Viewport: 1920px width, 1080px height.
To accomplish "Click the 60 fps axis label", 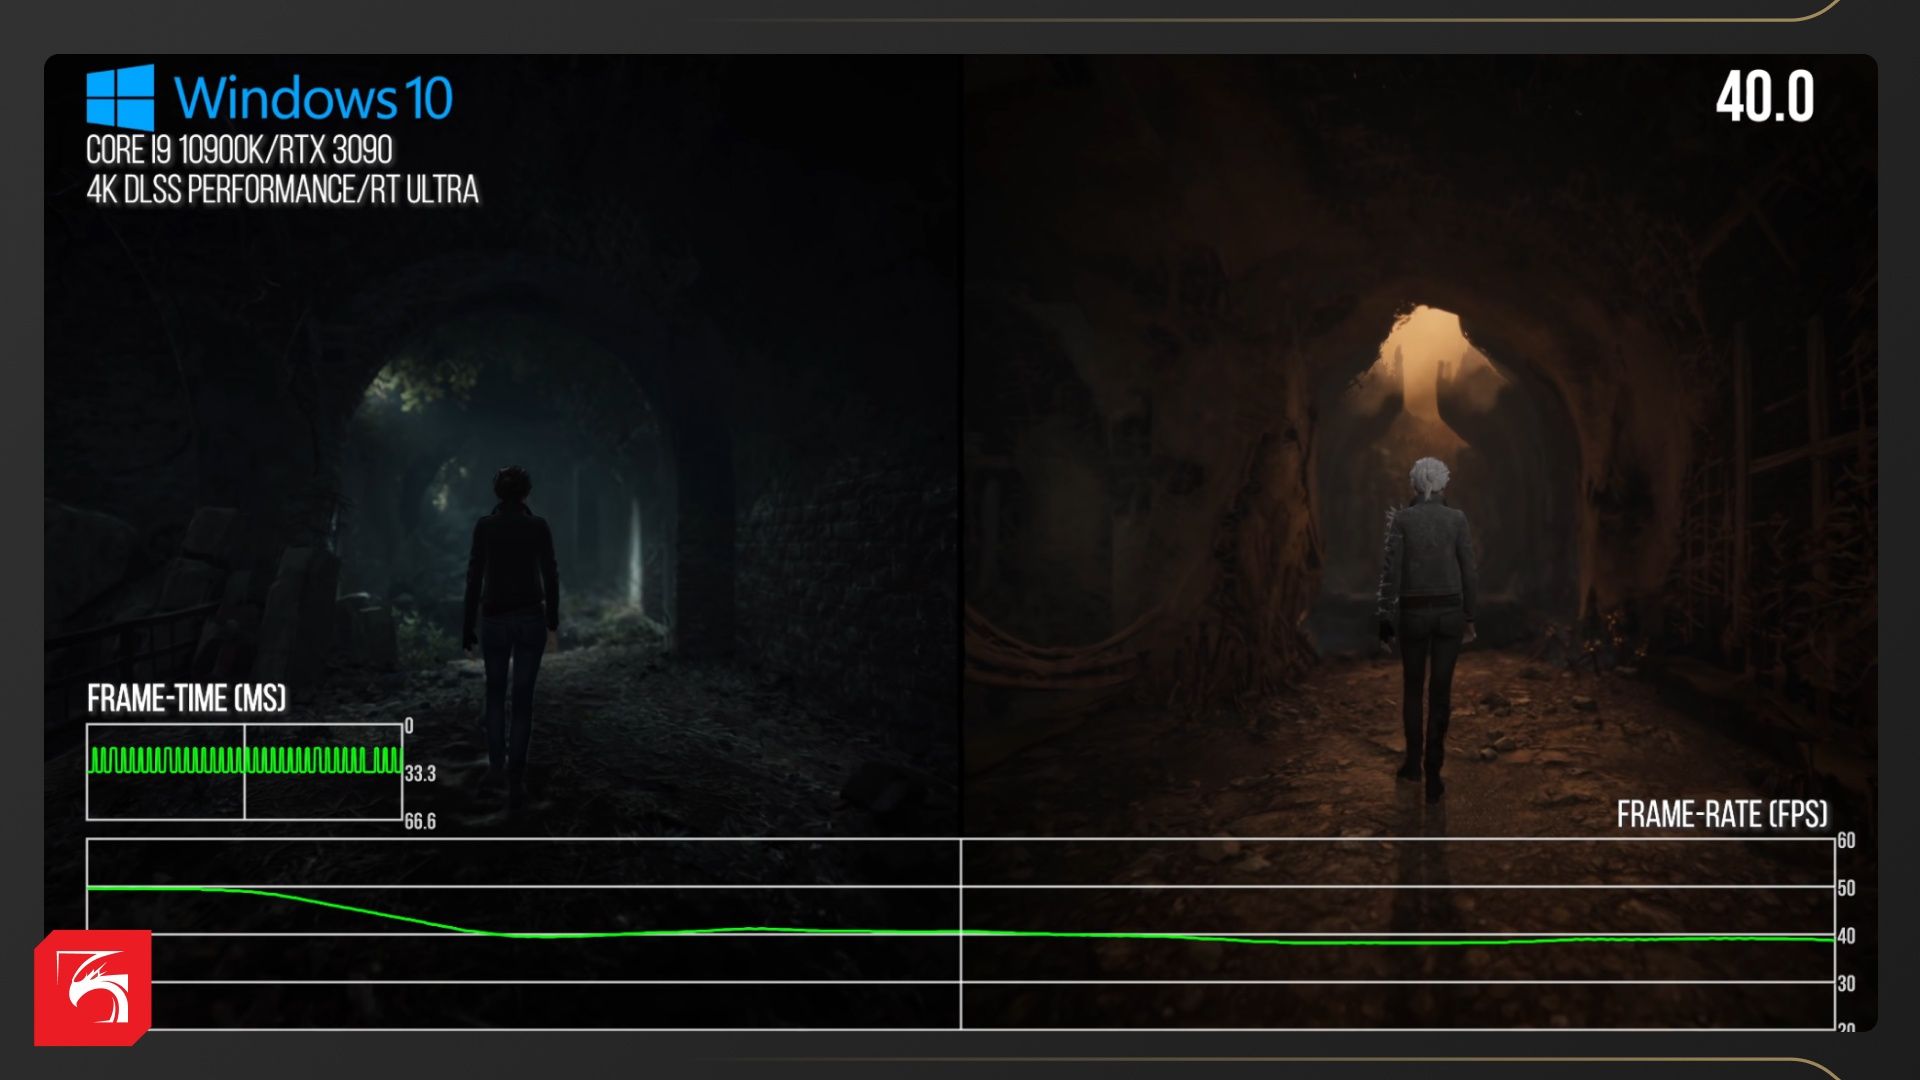I will click(1846, 840).
